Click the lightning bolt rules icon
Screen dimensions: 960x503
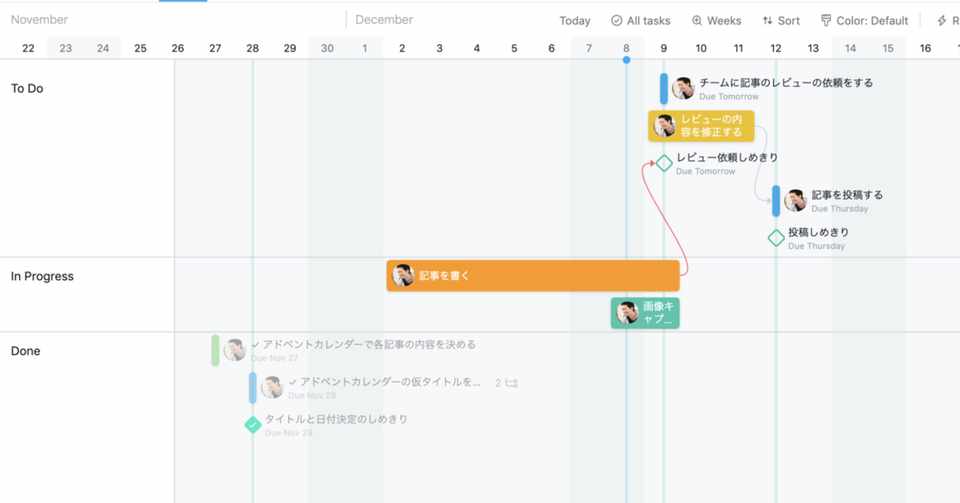(x=942, y=21)
